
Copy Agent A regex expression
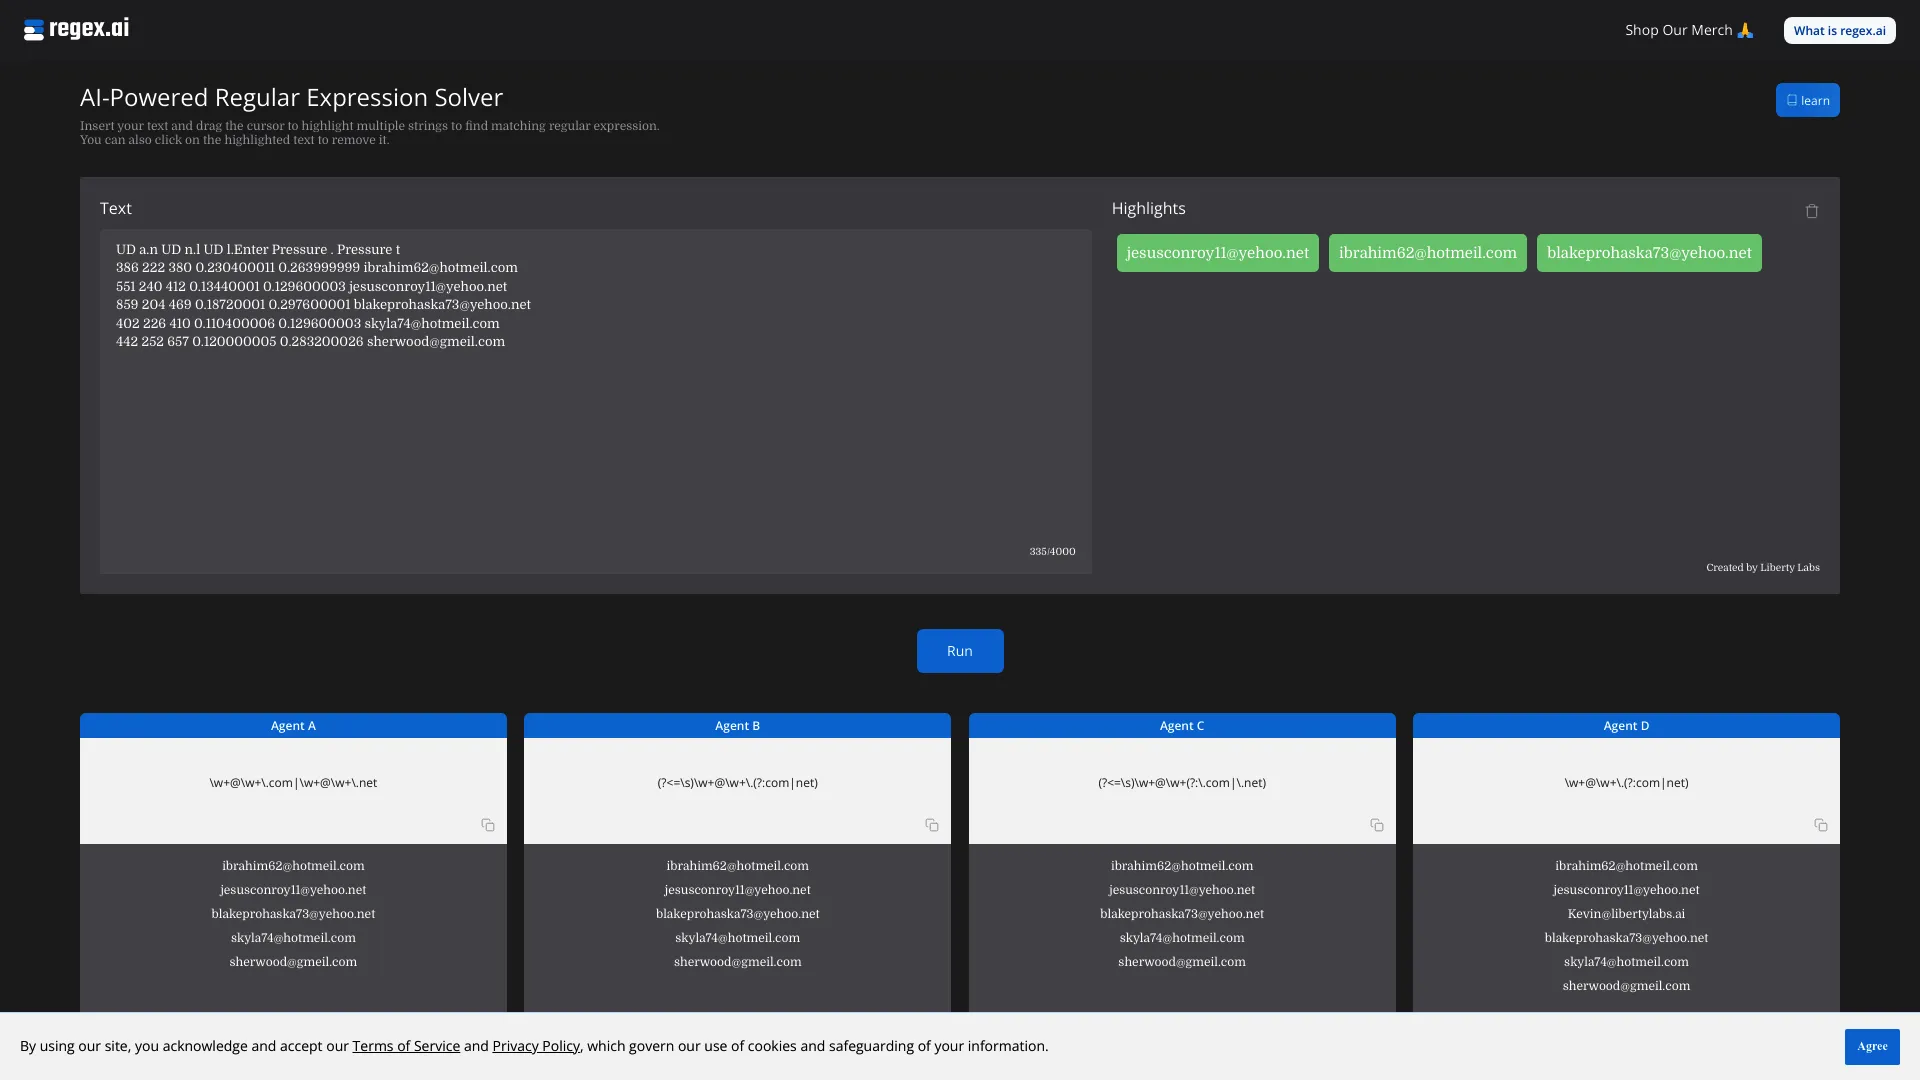[x=488, y=825]
